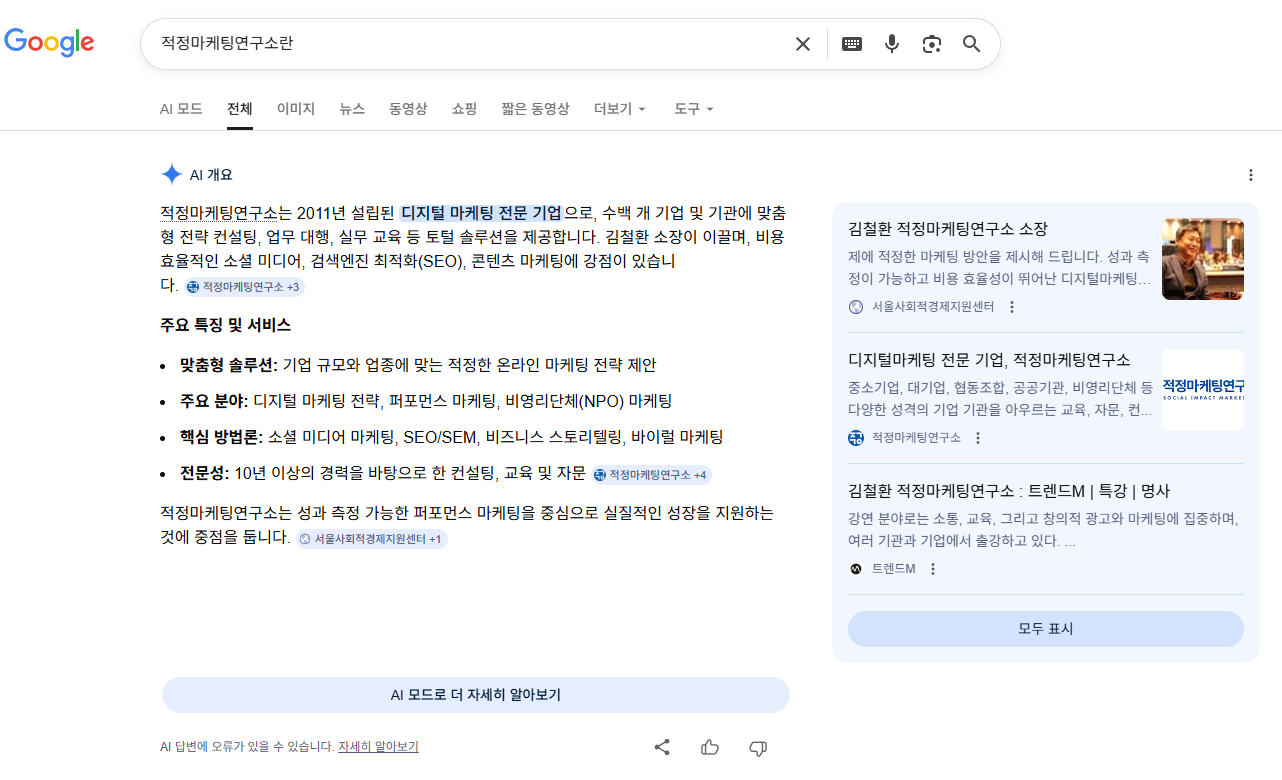
Task: Open the 자세히 알아보기 link
Action: (x=378, y=747)
